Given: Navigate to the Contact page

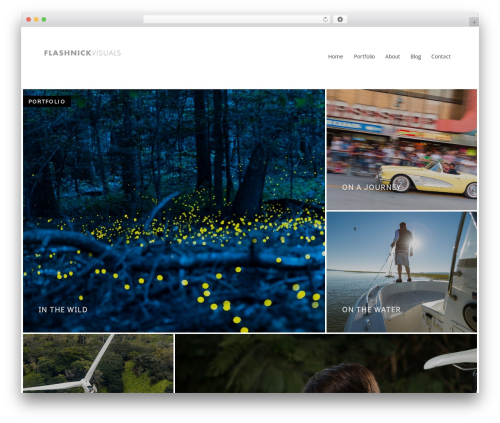Looking at the screenshot, I should (x=441, y=57).
